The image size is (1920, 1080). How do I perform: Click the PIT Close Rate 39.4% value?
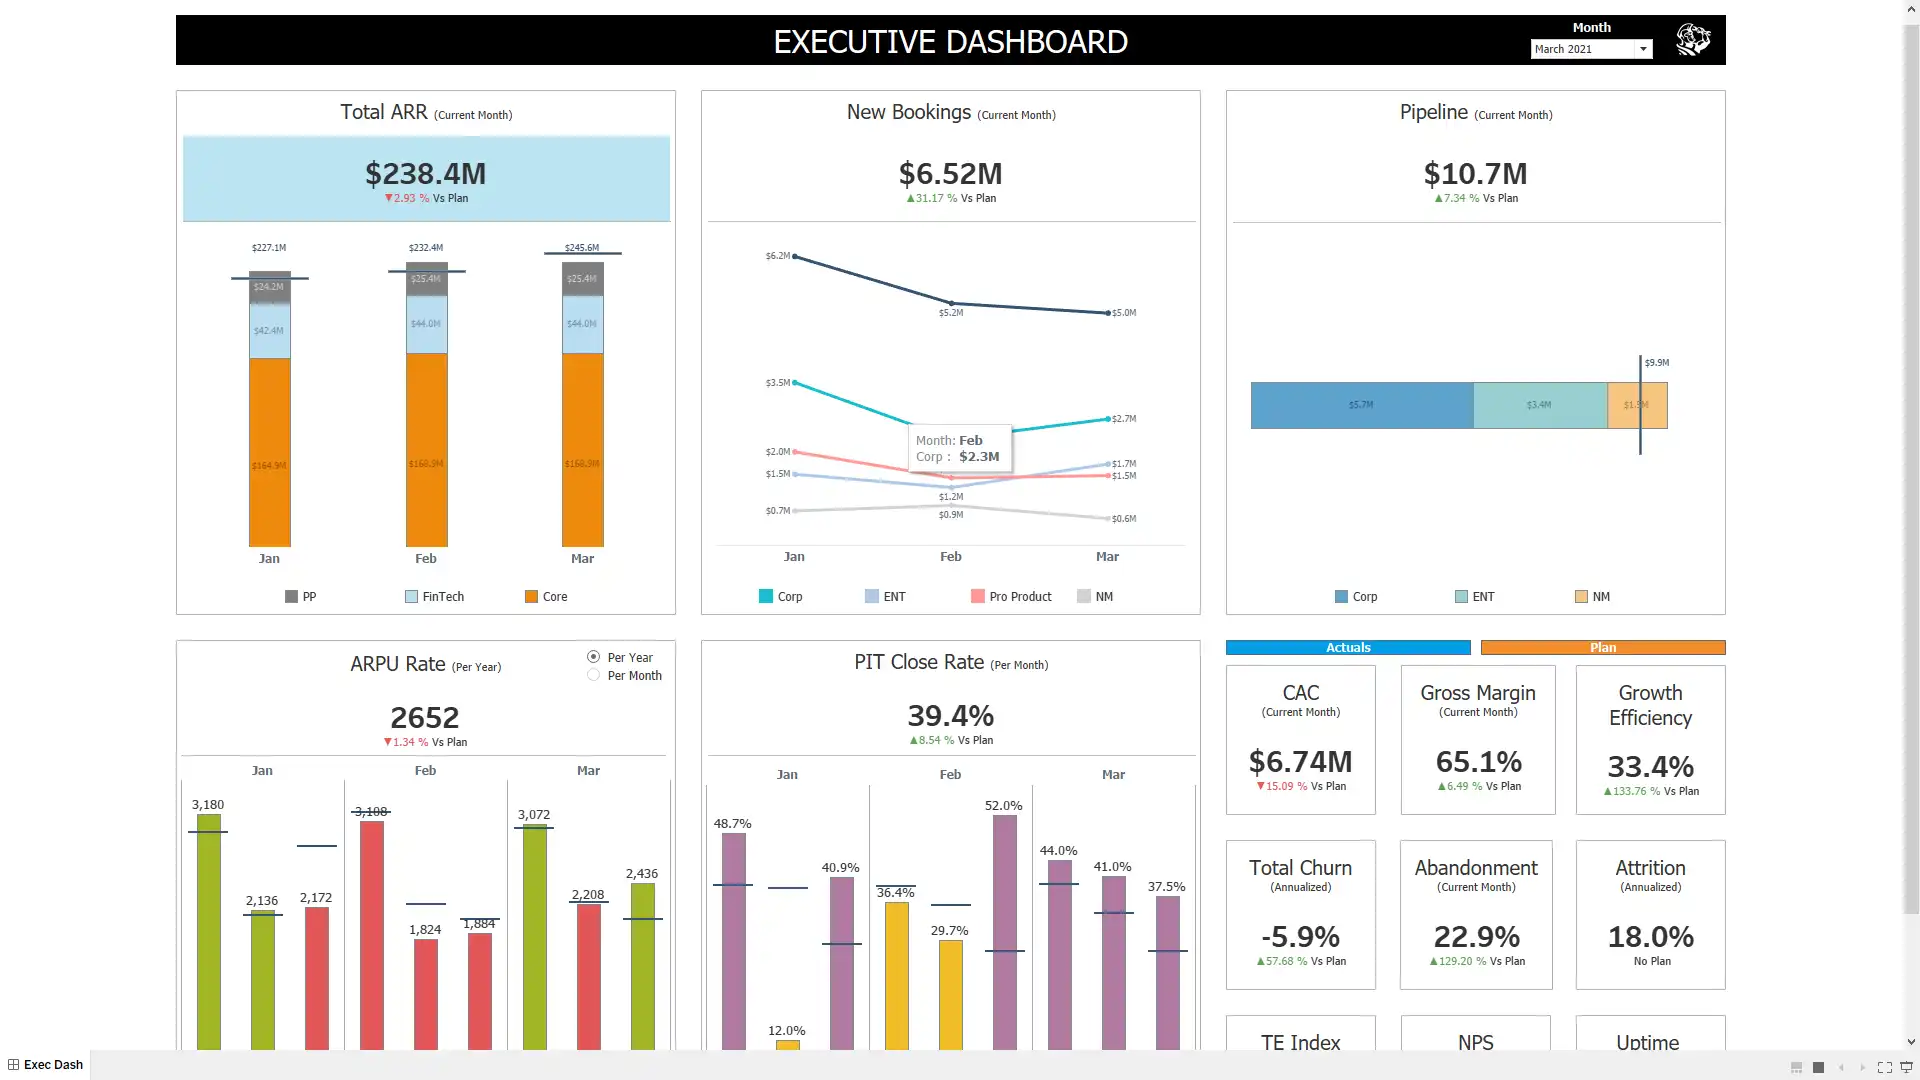pos(950,716)
